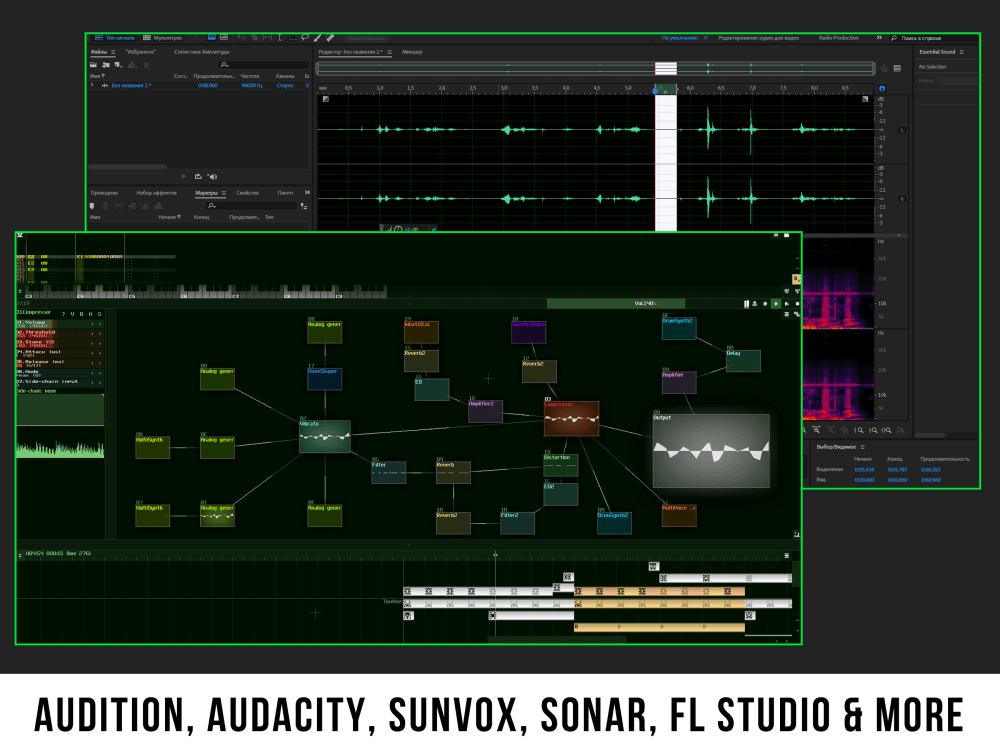
Task: Expand the workspace overflow chevron in Audition
Action: click(879, 38)
